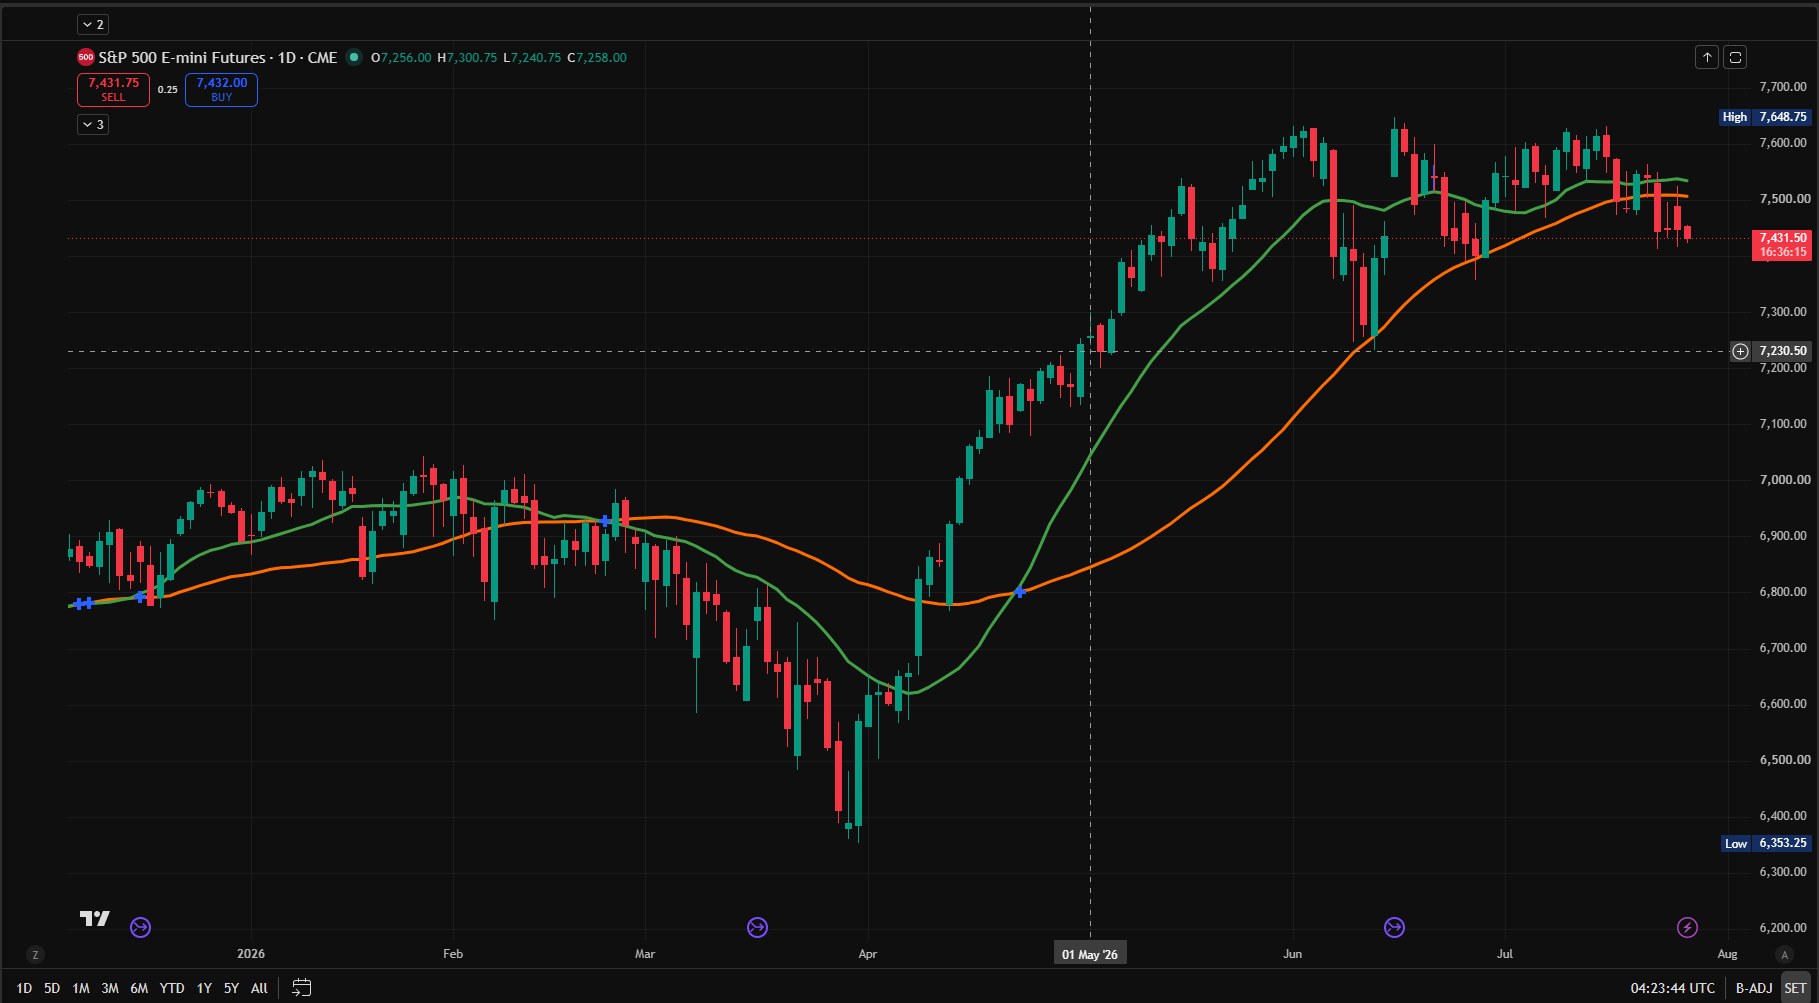Click the red 500 symbol logo icon

[86, 57]
